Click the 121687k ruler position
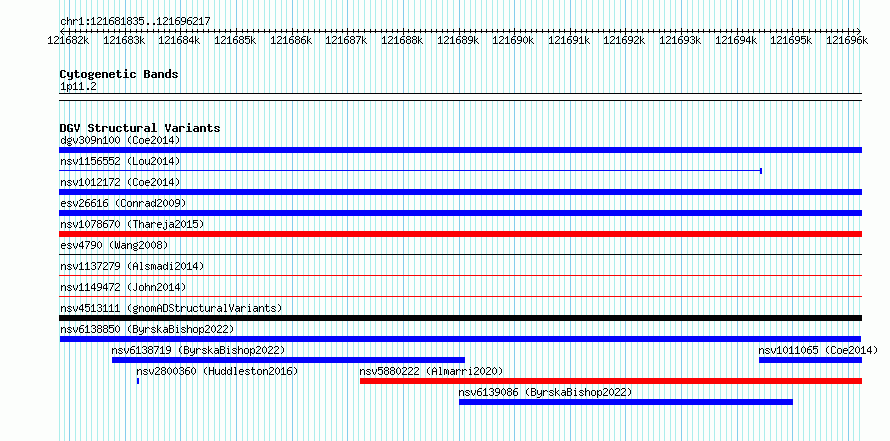 click(346, 40)
